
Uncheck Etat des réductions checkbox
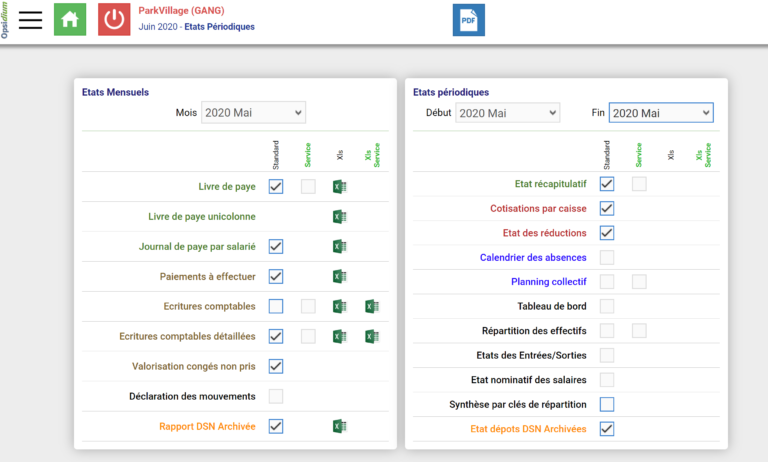607,233
